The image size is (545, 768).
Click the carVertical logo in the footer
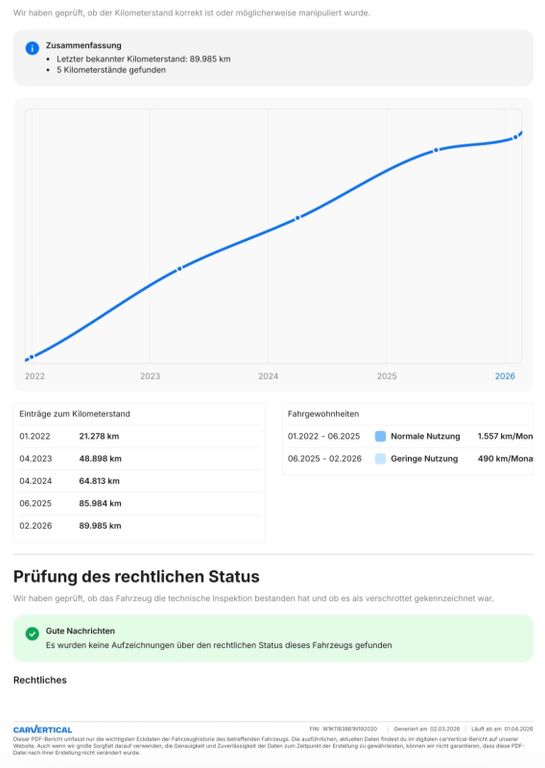[x=43, y=730]
